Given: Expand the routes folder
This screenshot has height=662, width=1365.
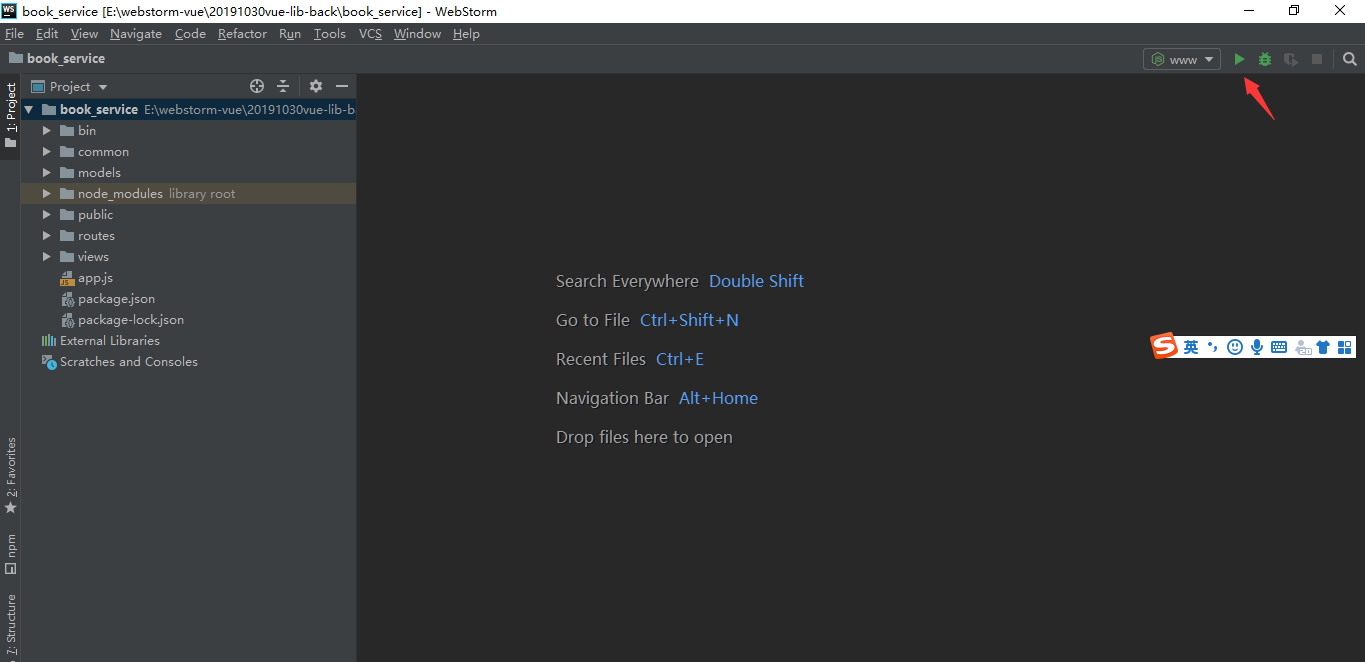Looking at the screenshot, I should click(45, 235).
